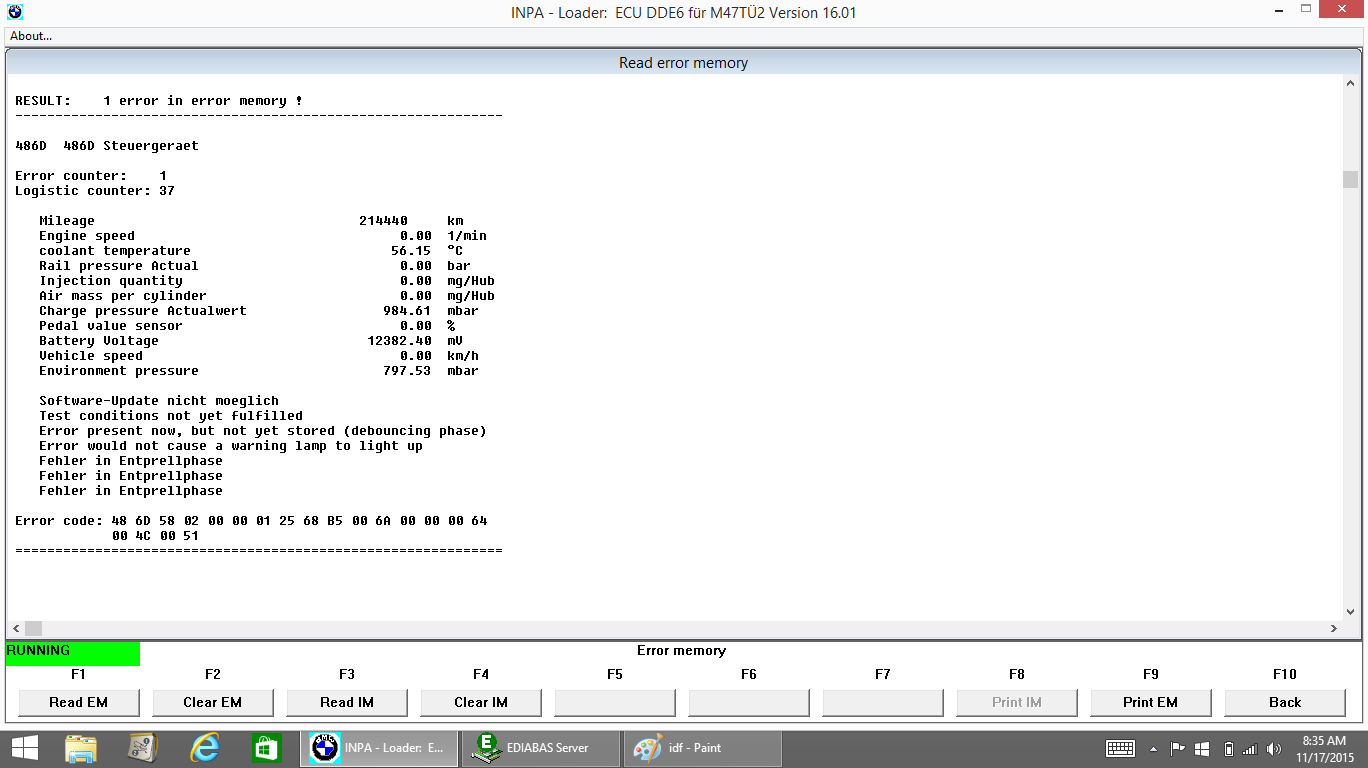This screenshot has height=768, width=1368.
Task: Click the environment pressure value 797.53
Action: 407,371
